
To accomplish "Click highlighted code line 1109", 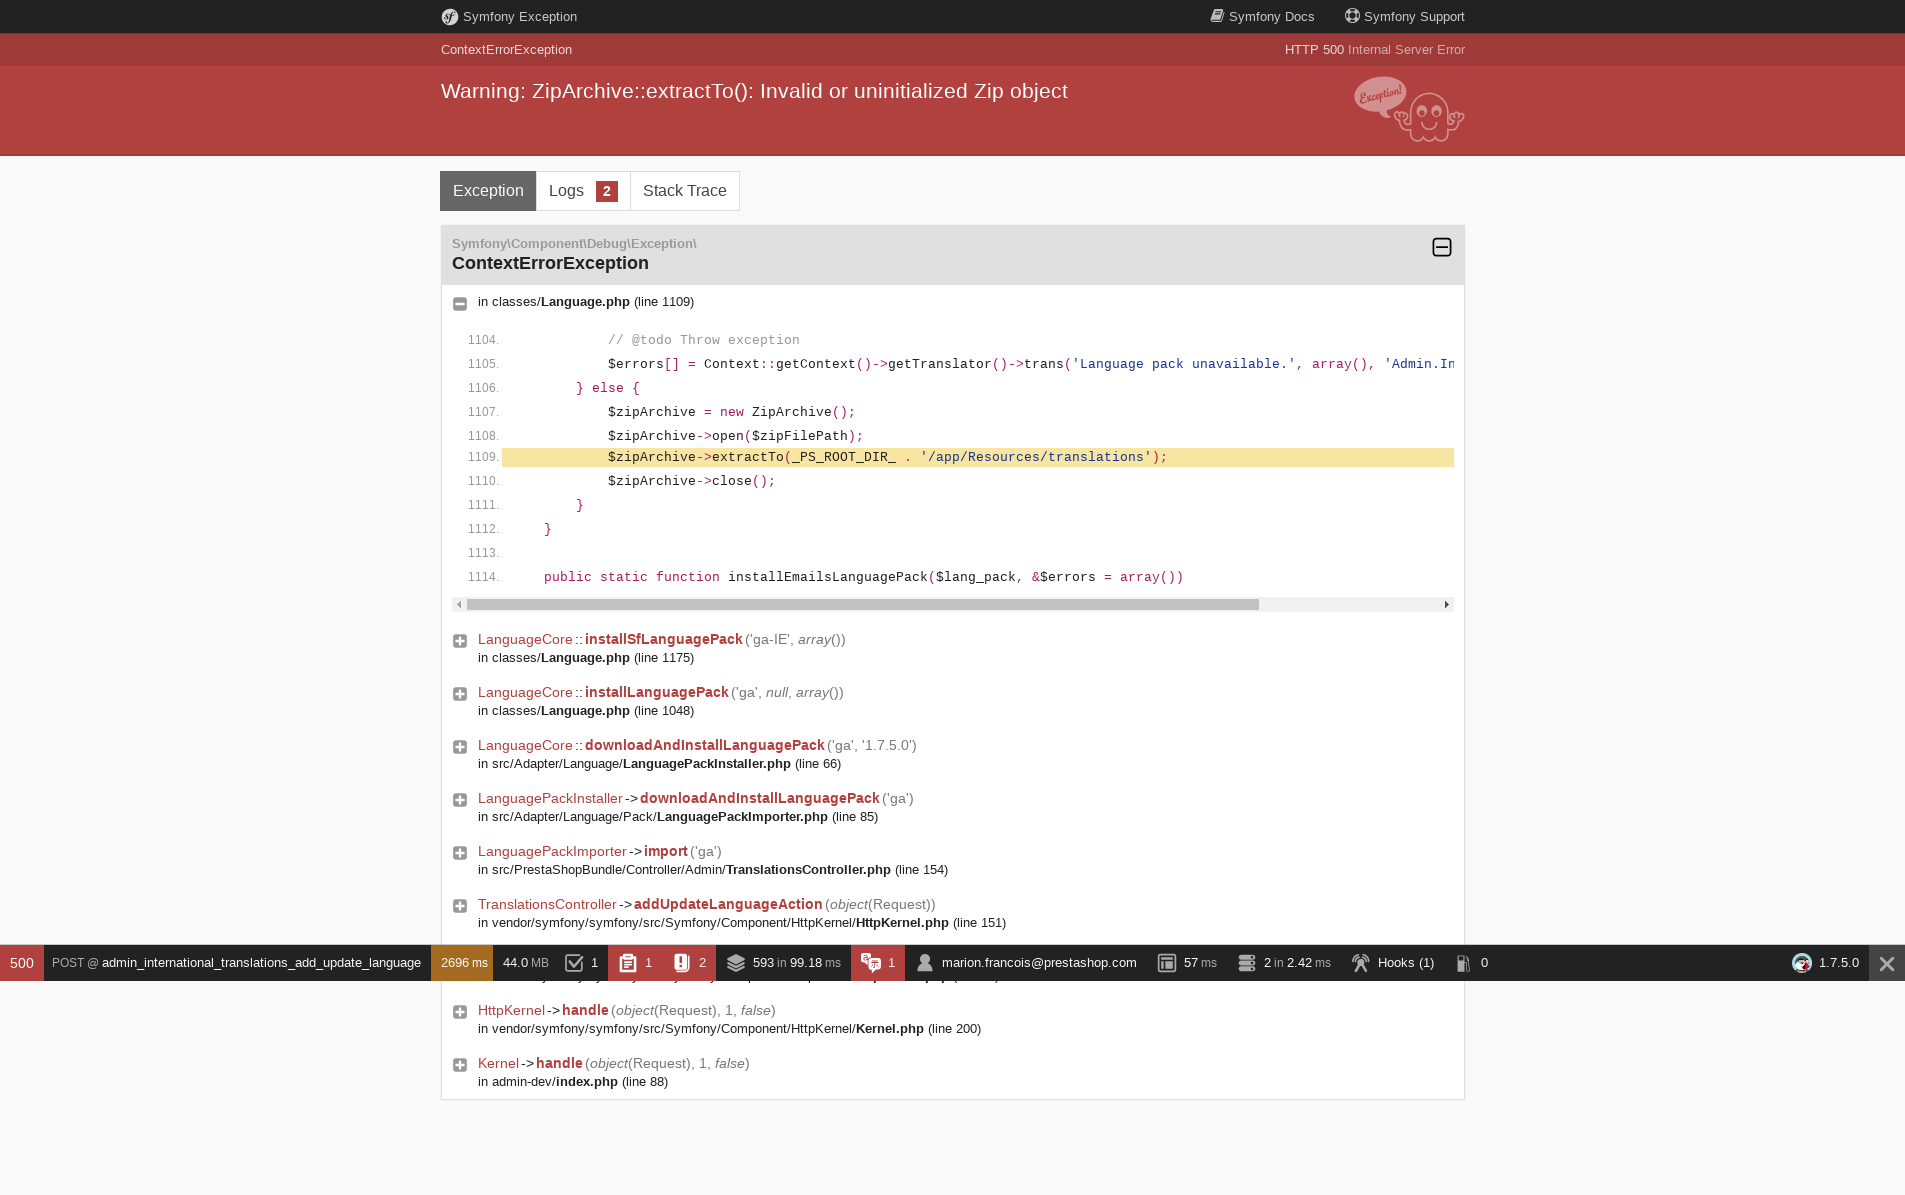I will (x=978, y=457).
